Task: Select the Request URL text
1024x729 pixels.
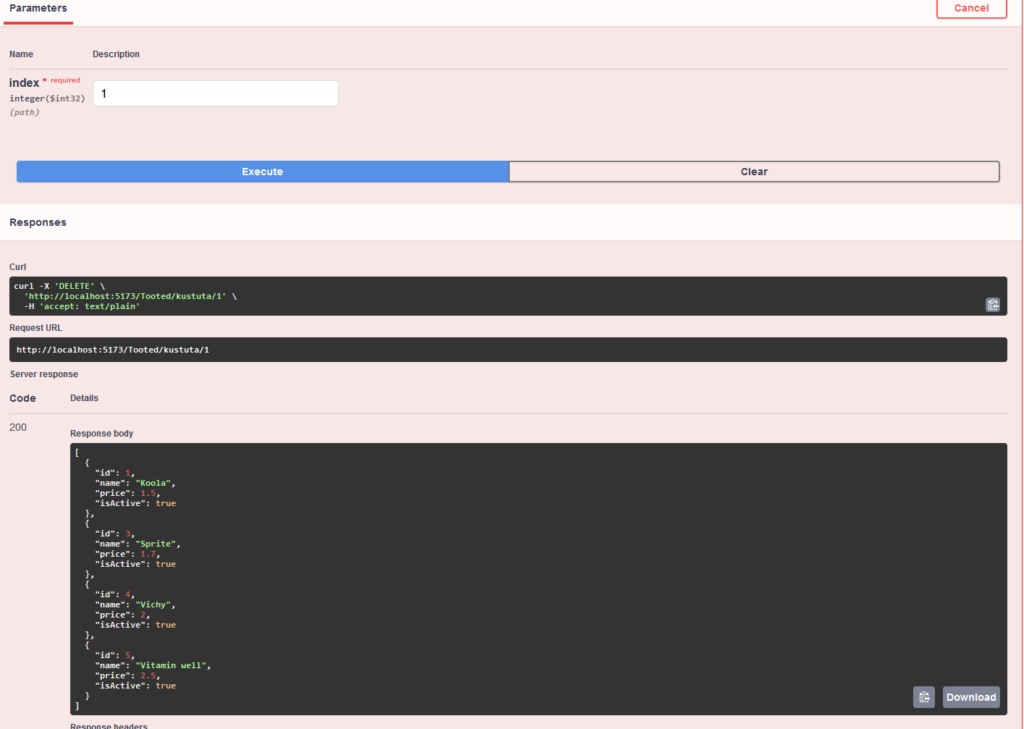Action: click(x=112, y=349)
